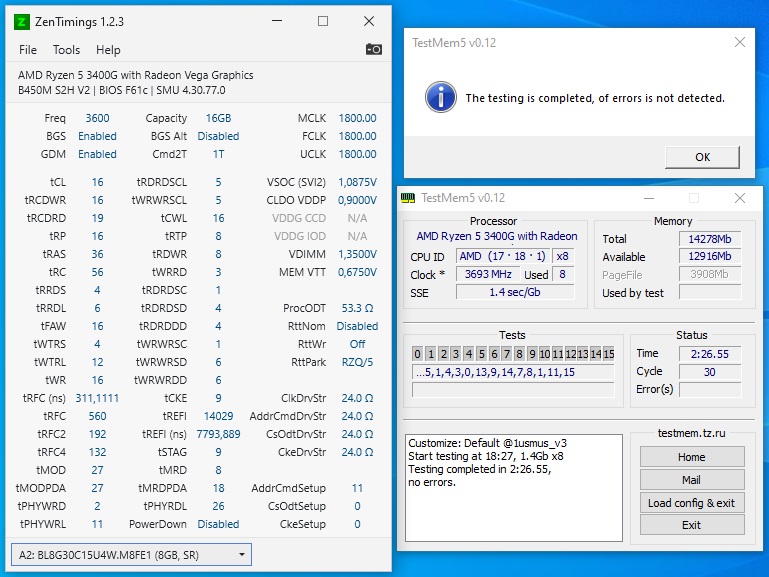Click the Cmd2T value 1T
Image resolution: width=769 pixels, height=577 pixels.
coord(218,154)
